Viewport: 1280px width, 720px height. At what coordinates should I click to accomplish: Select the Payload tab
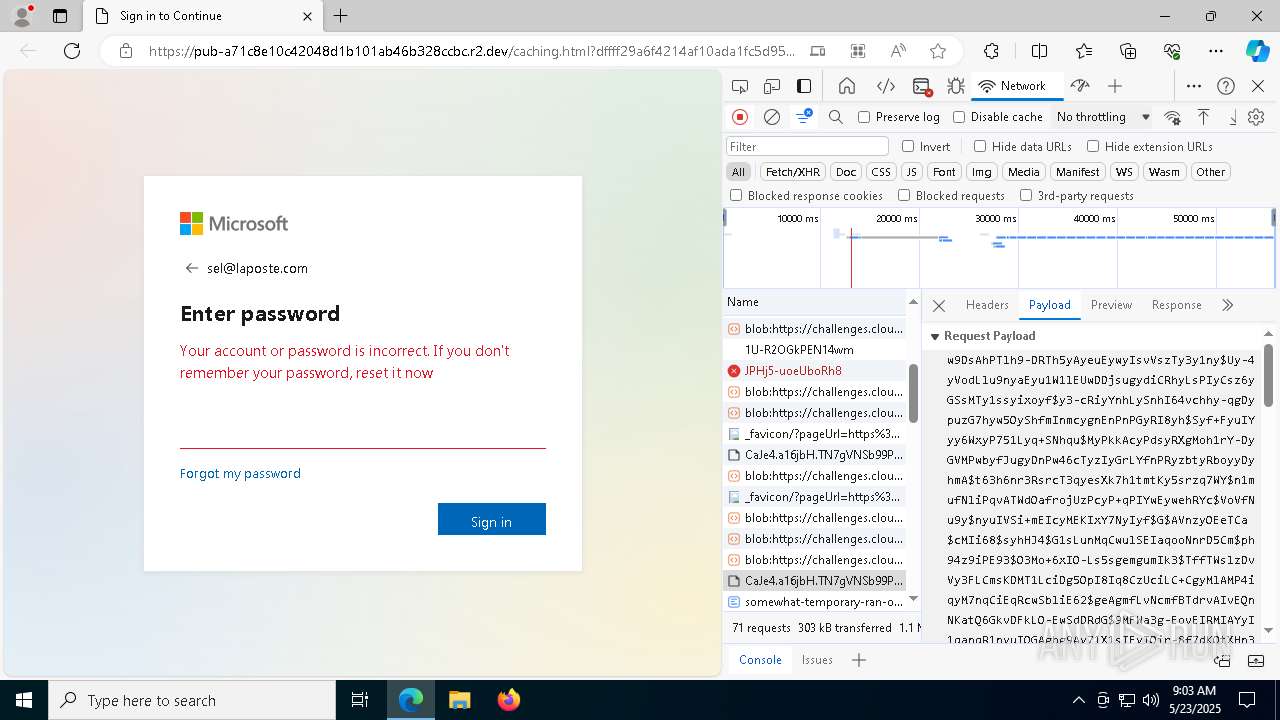coord(1049,305)
